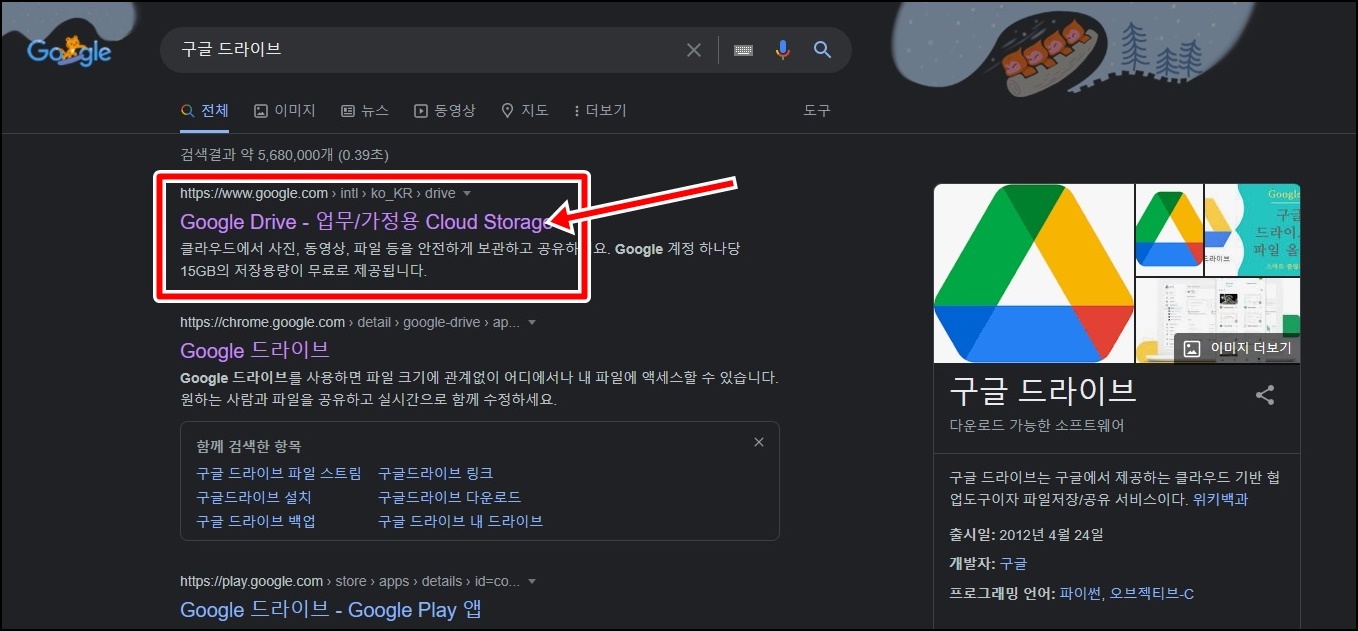Switch to the 지도 tab

(525, 111)
